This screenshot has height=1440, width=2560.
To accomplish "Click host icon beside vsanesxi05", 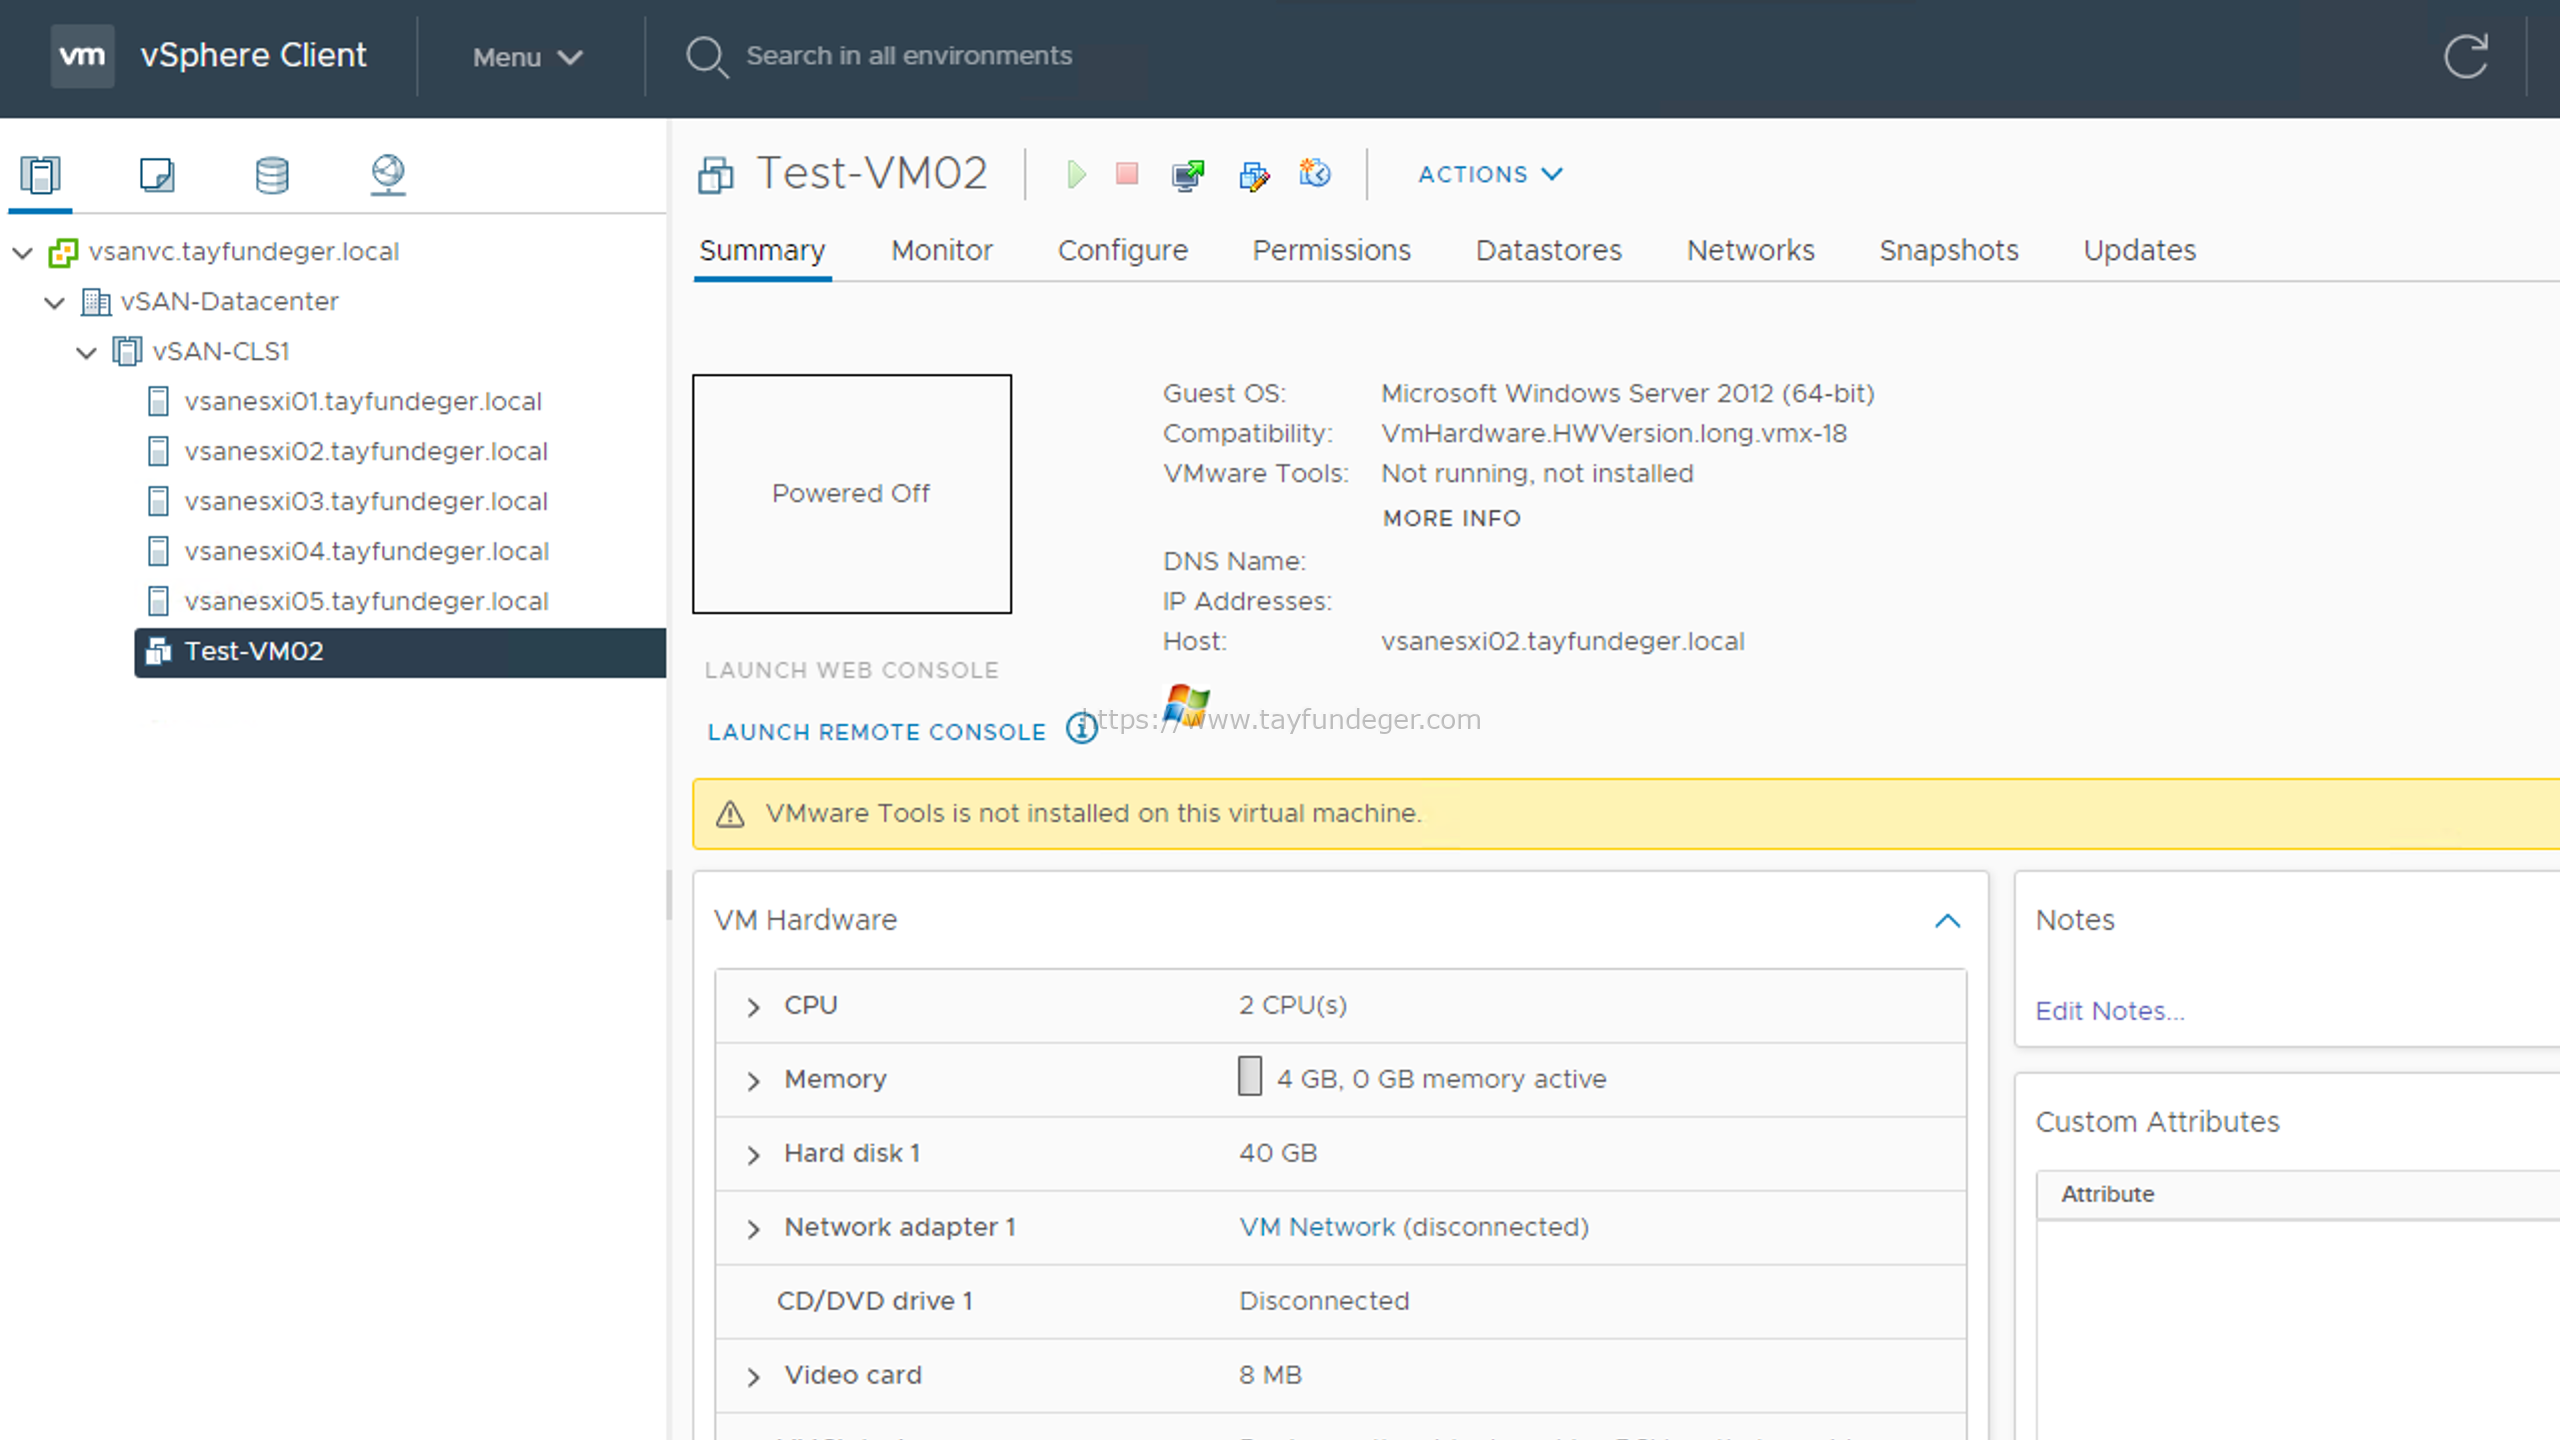I will pyautogui.click(x=158, y=602).
